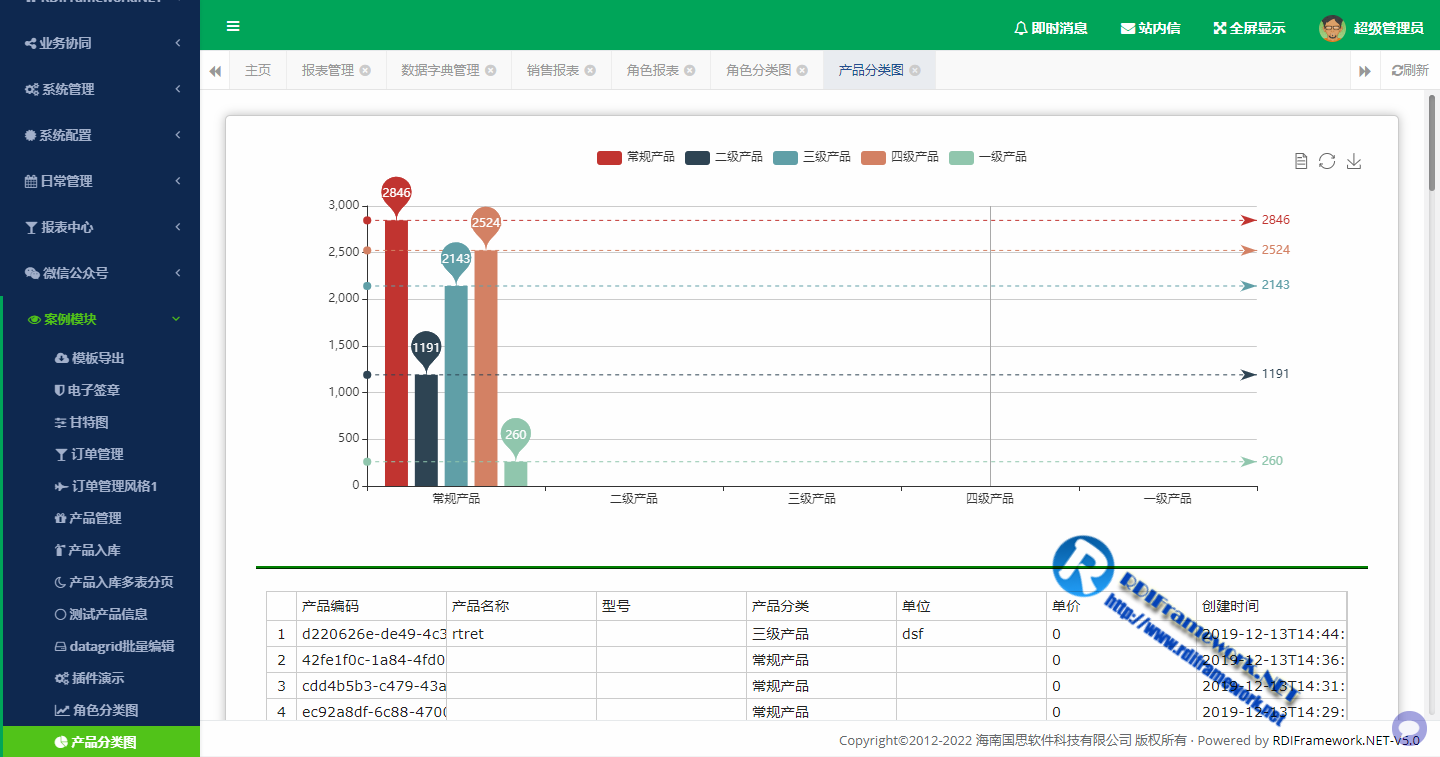Switch to 全屏显示 fullscreen mode
The image size is (1440, 757).
tap(1249, 28)
